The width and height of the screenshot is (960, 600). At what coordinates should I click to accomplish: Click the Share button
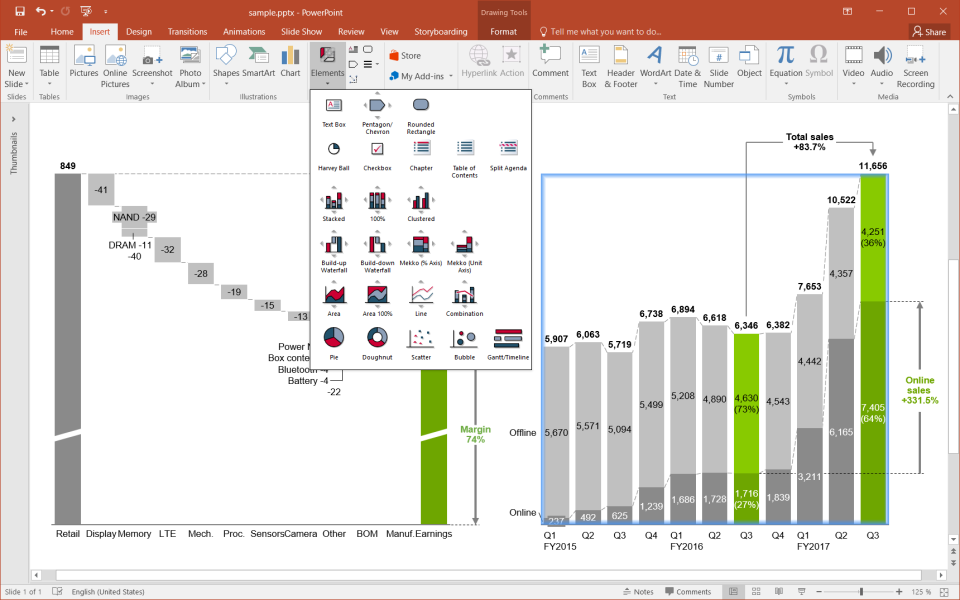point(929,32)
